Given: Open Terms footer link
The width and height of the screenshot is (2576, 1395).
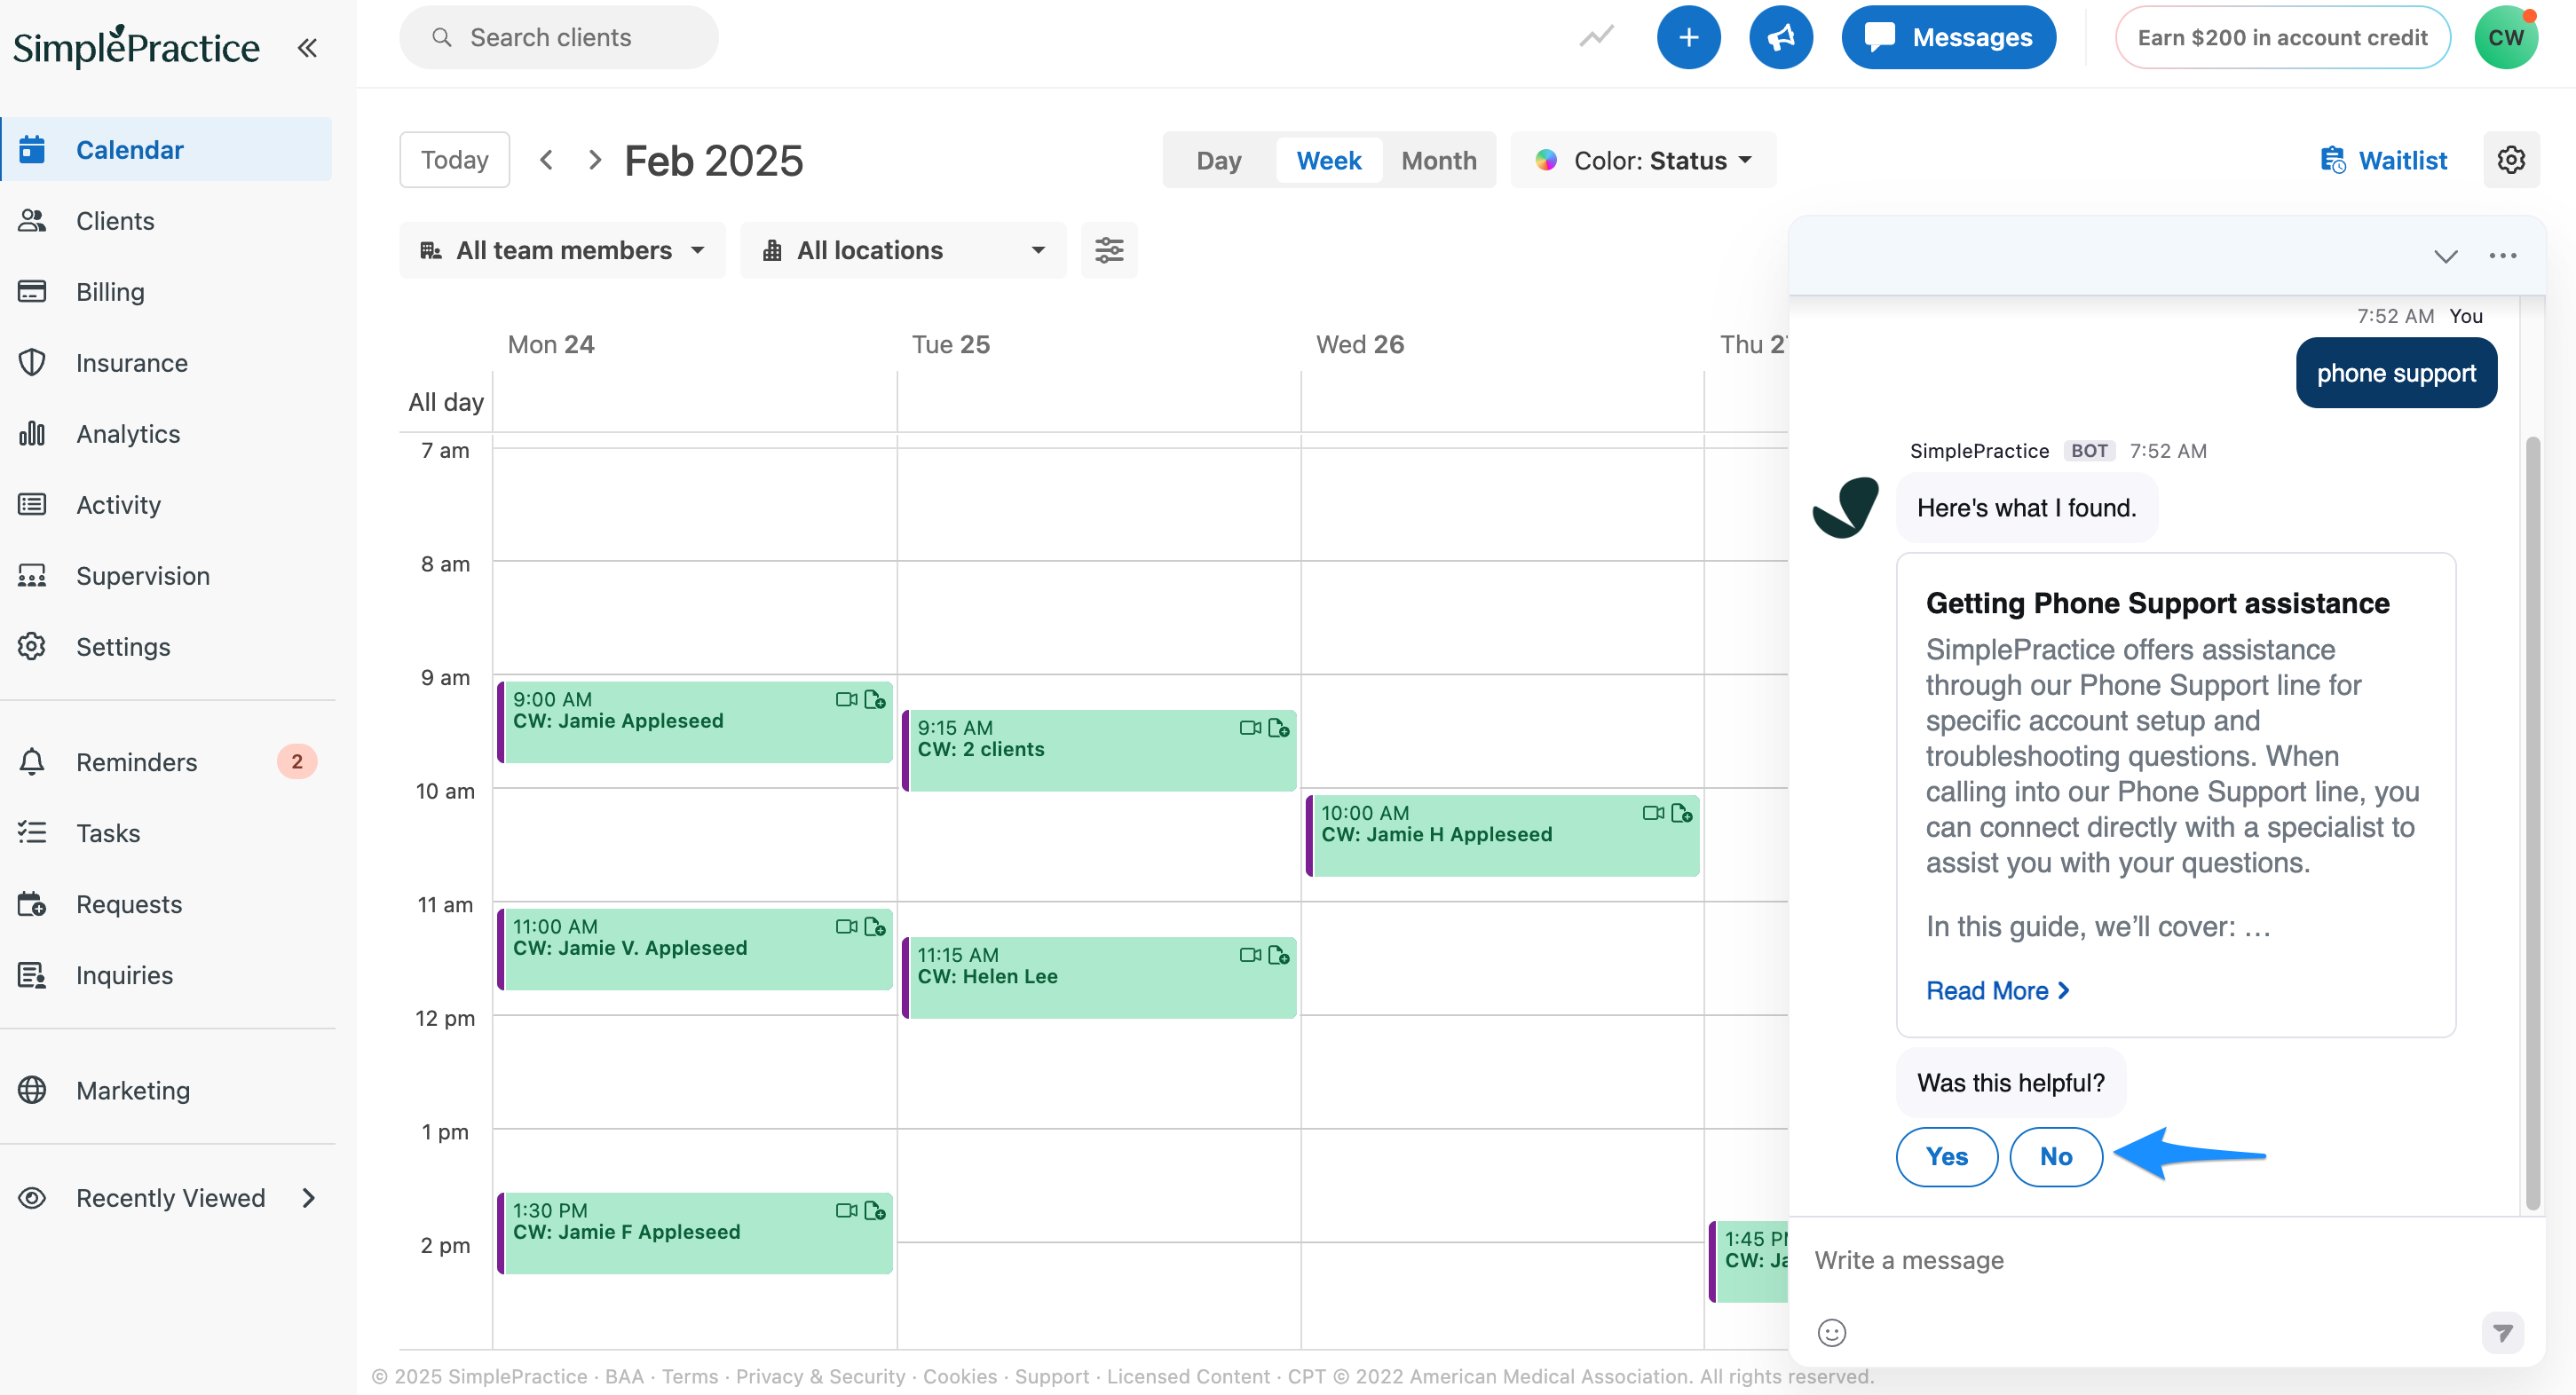Looking at the screenshot, I should pos(689,1376).
